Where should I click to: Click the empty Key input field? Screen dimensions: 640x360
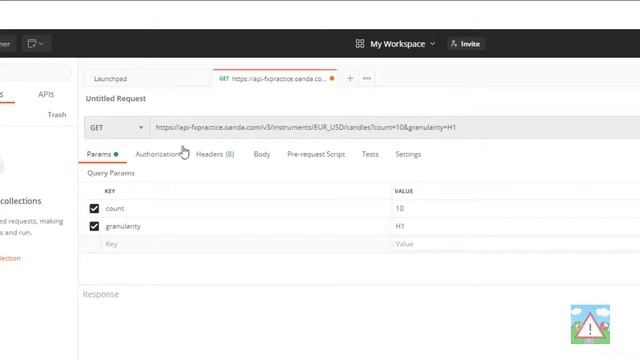tap(247, 244)
